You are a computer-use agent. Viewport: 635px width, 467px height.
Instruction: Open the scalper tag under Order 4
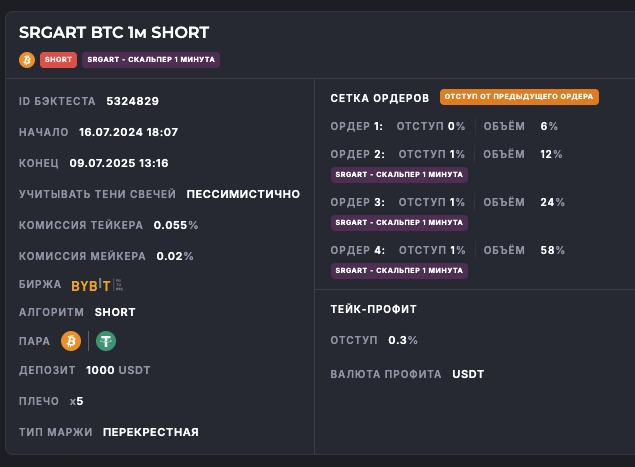[x=399, y=270]
